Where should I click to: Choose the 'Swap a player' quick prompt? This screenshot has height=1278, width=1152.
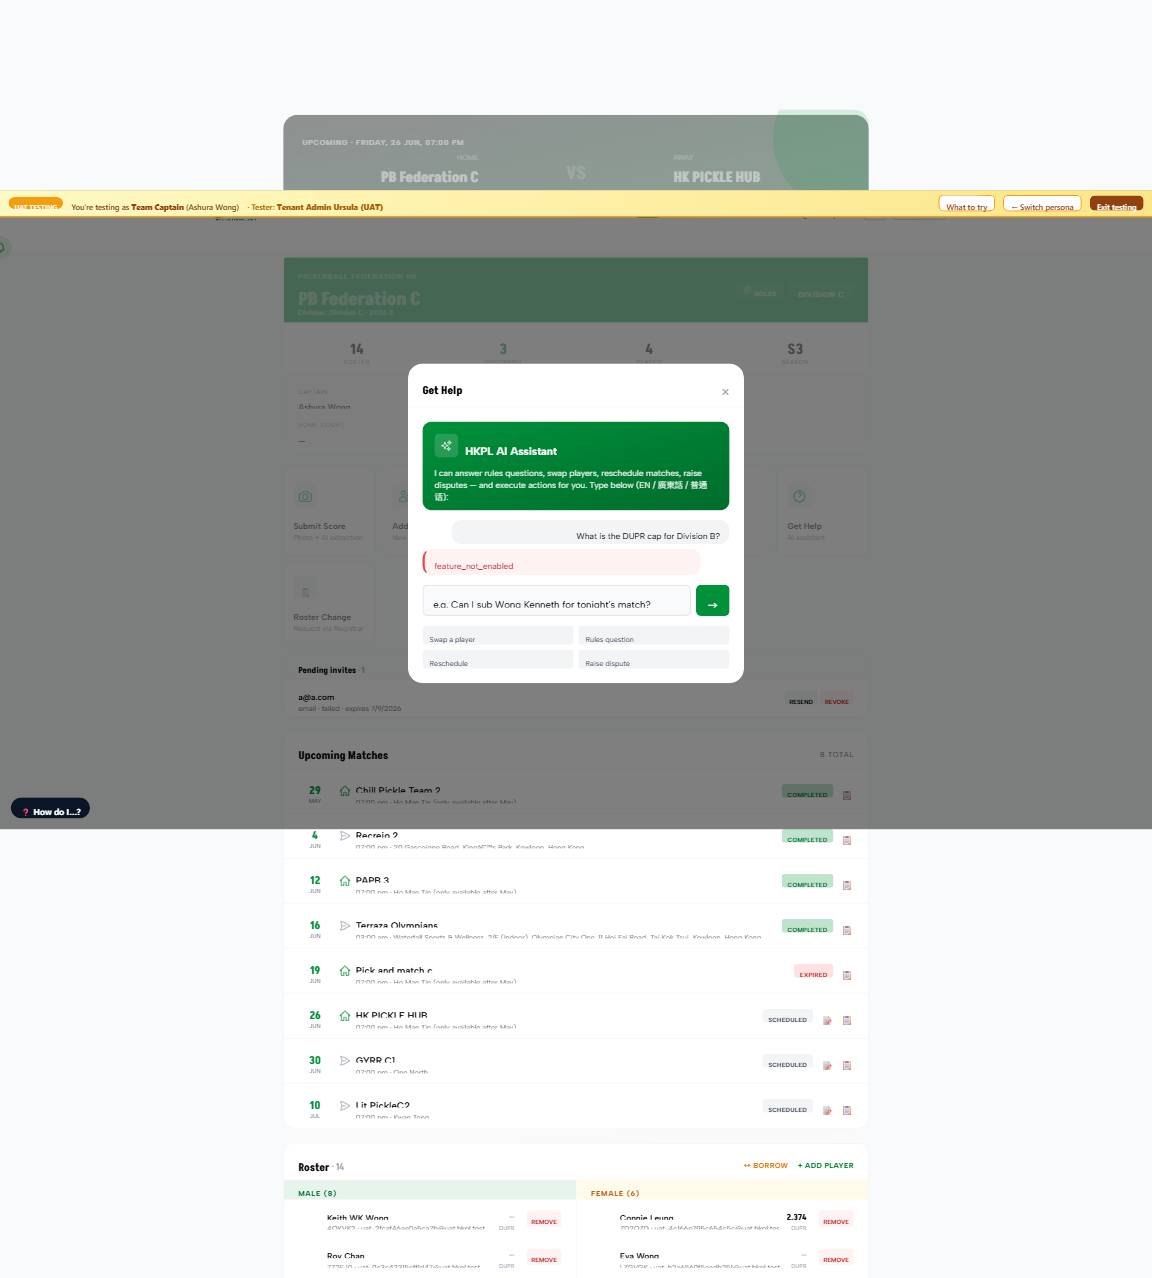(x=498, y=636)
